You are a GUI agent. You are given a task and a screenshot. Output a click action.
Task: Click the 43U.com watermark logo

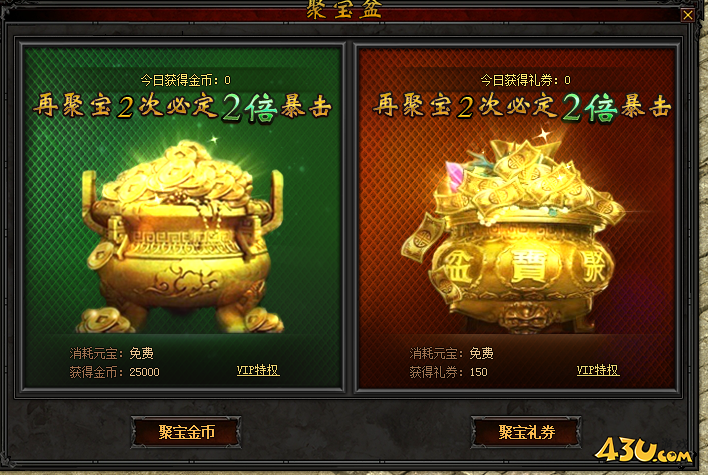pos(643,449)
